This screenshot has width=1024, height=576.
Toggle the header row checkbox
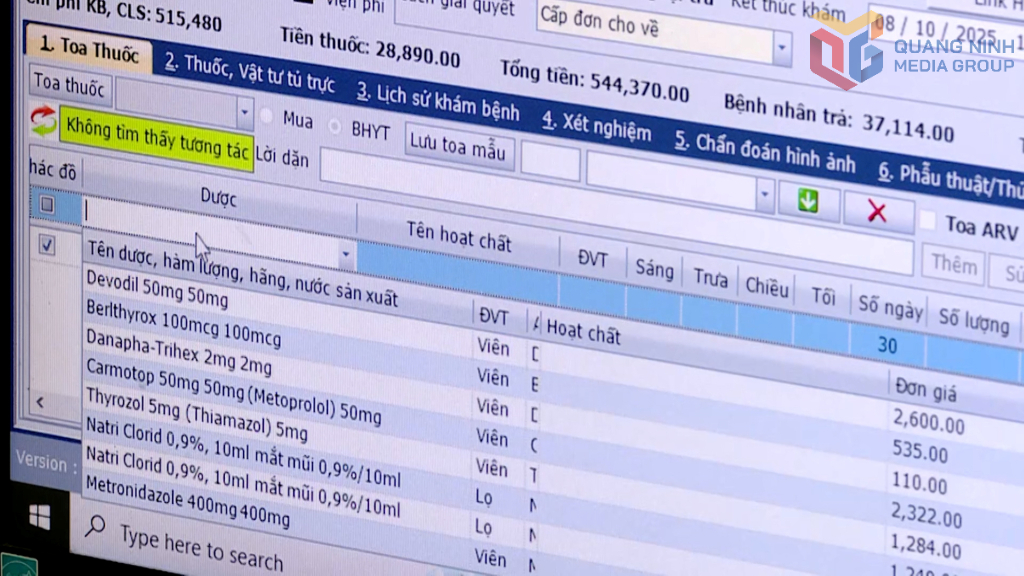[x=46, y=205]
